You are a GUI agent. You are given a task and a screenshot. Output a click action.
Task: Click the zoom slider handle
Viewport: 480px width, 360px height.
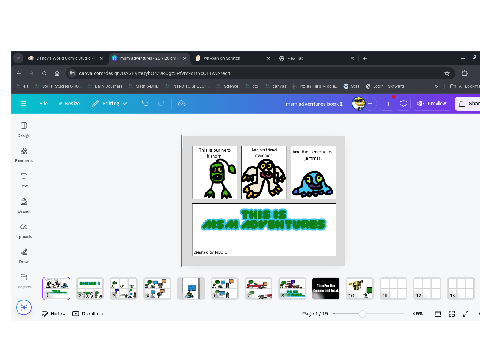362,314
